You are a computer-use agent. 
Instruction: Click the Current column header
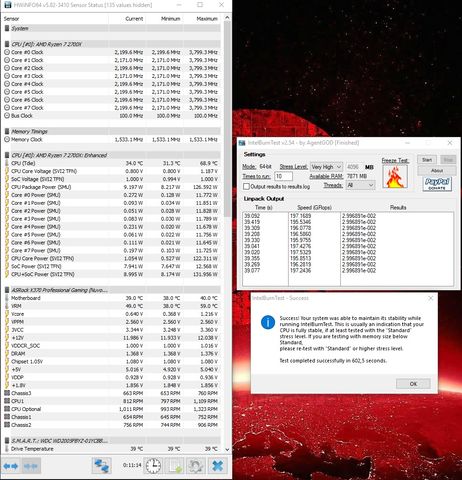tap(134, 19)
